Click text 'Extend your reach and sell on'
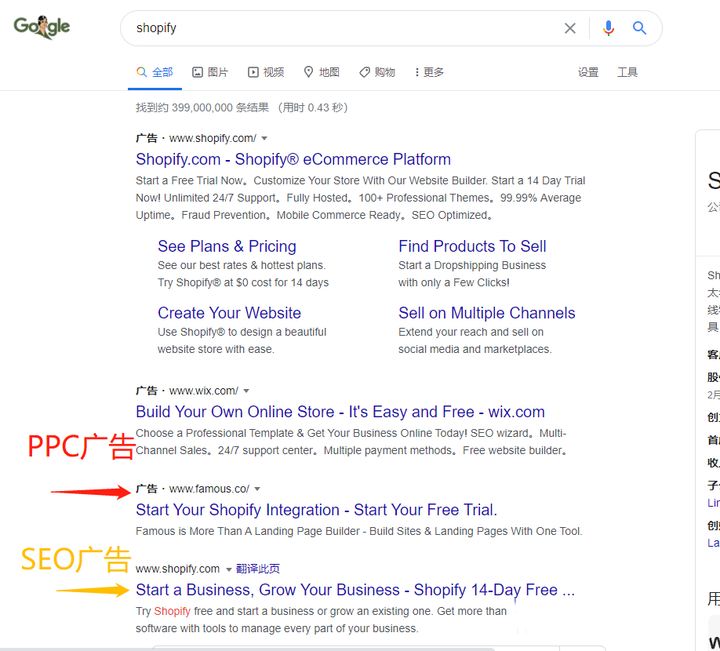This screenshot has height=651, width=720. click(x=471, y=332)
